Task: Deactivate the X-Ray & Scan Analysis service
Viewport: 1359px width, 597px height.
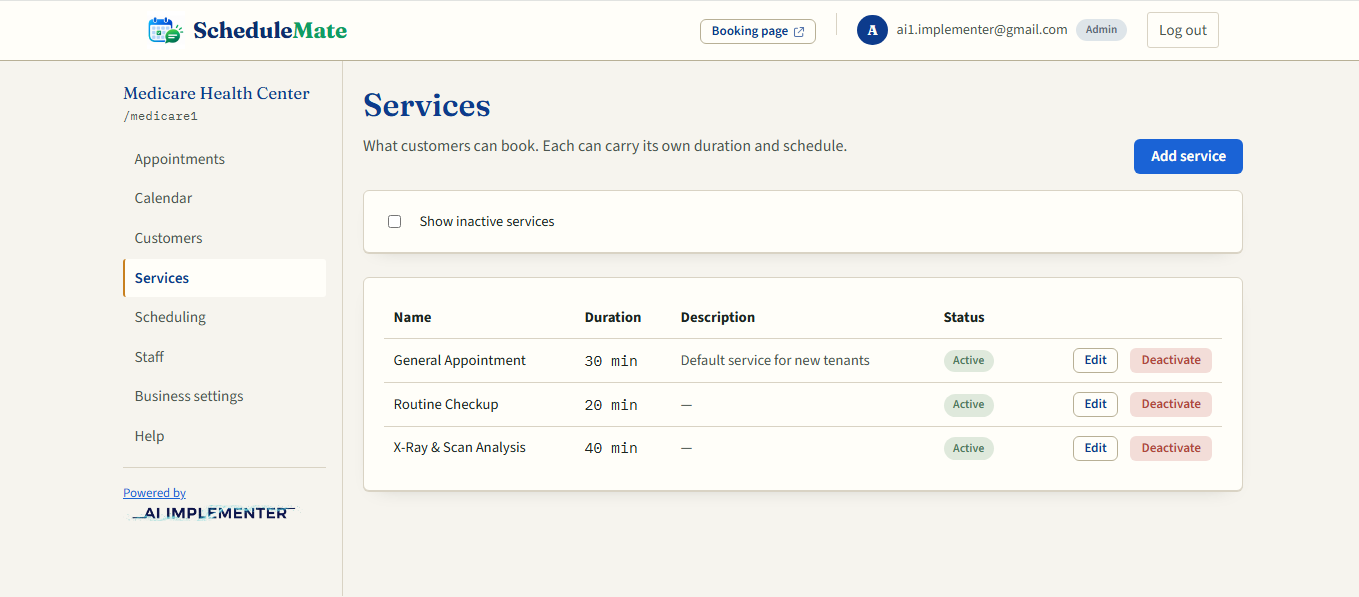Action: click(1171, 448)
